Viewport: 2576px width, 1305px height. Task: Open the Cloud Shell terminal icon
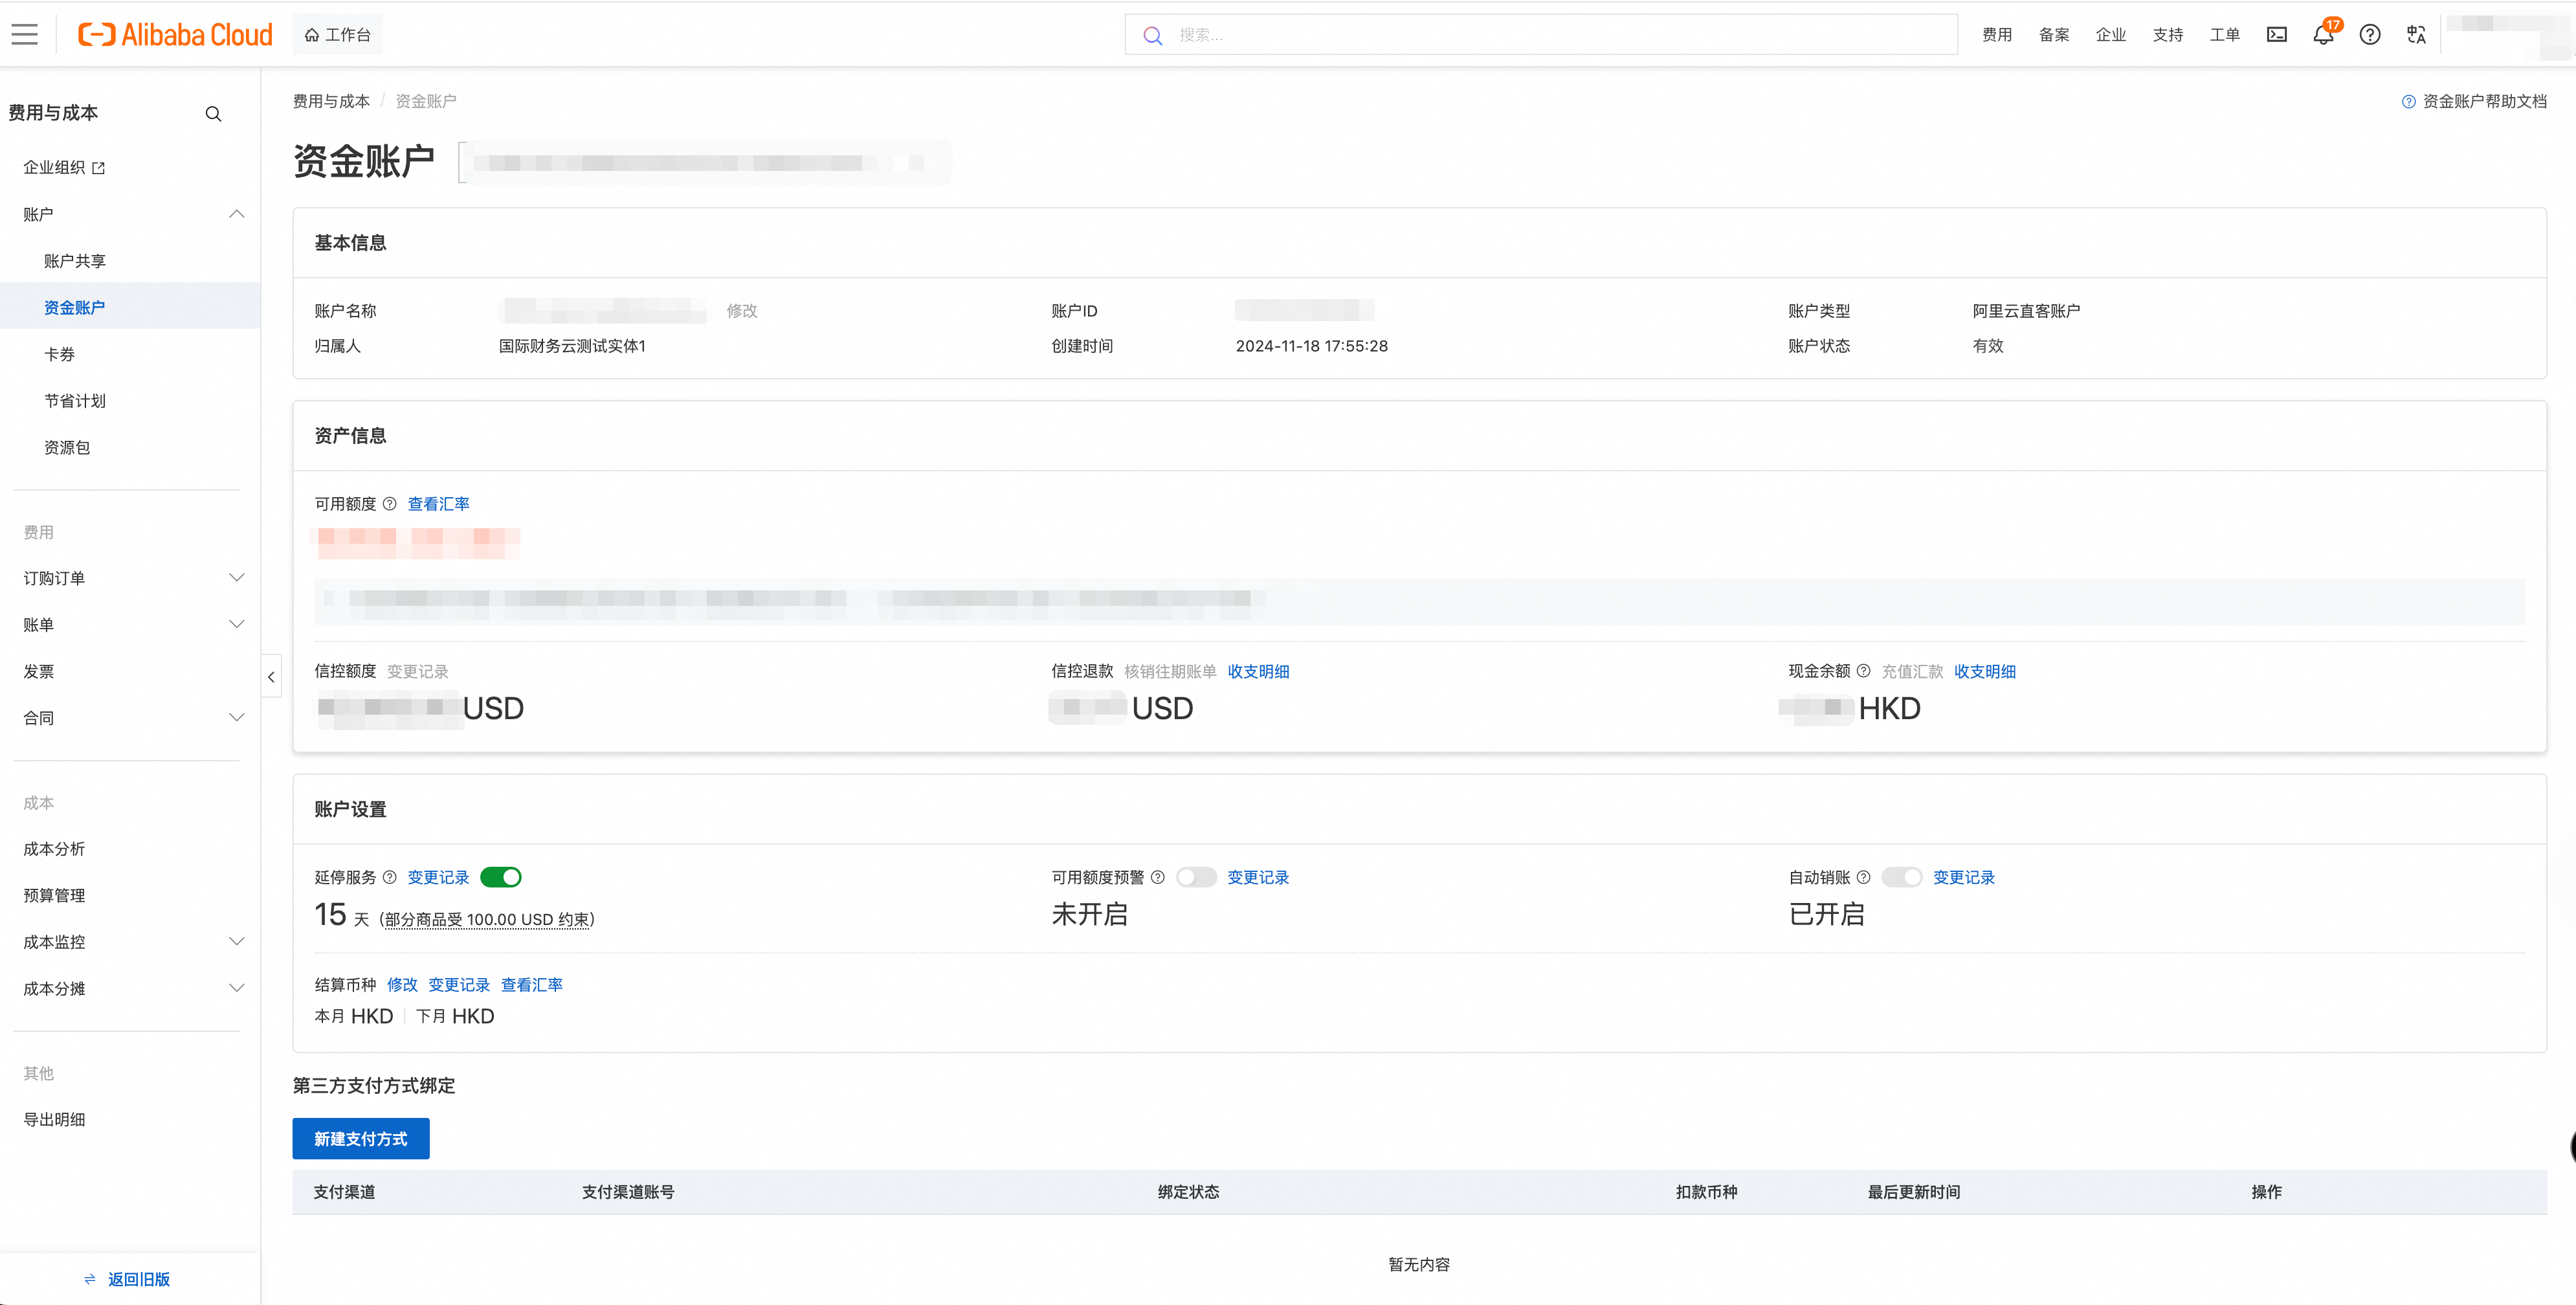click(2276, 35)
